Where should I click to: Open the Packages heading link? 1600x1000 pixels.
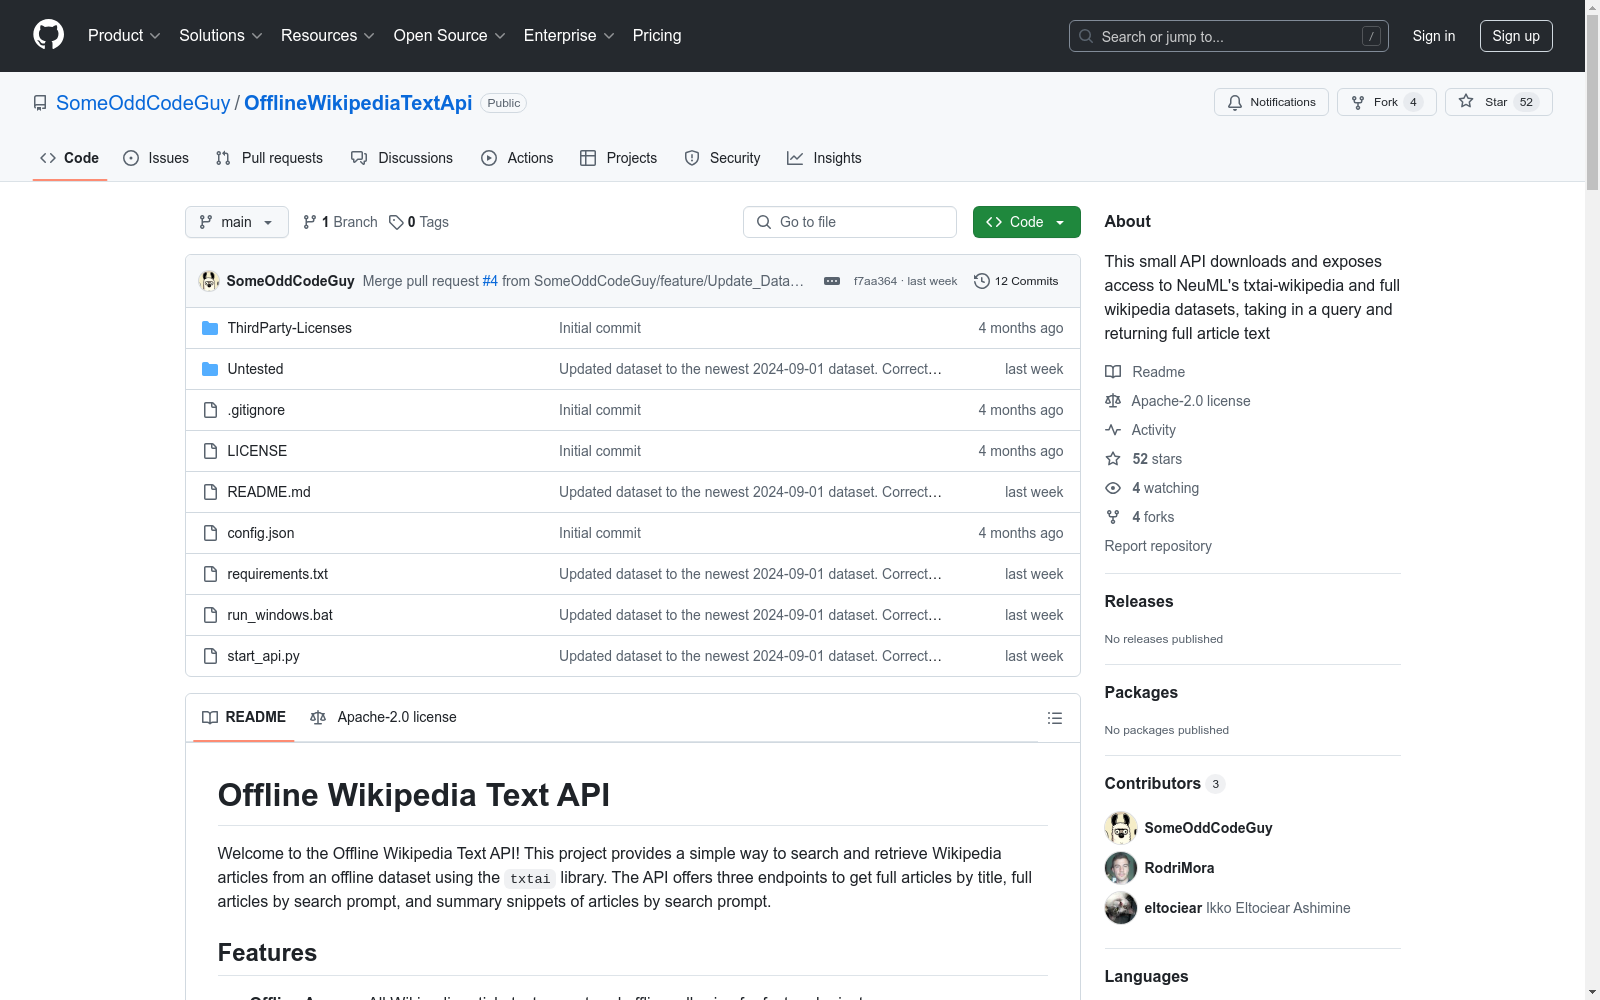[x=1141, y=692]
